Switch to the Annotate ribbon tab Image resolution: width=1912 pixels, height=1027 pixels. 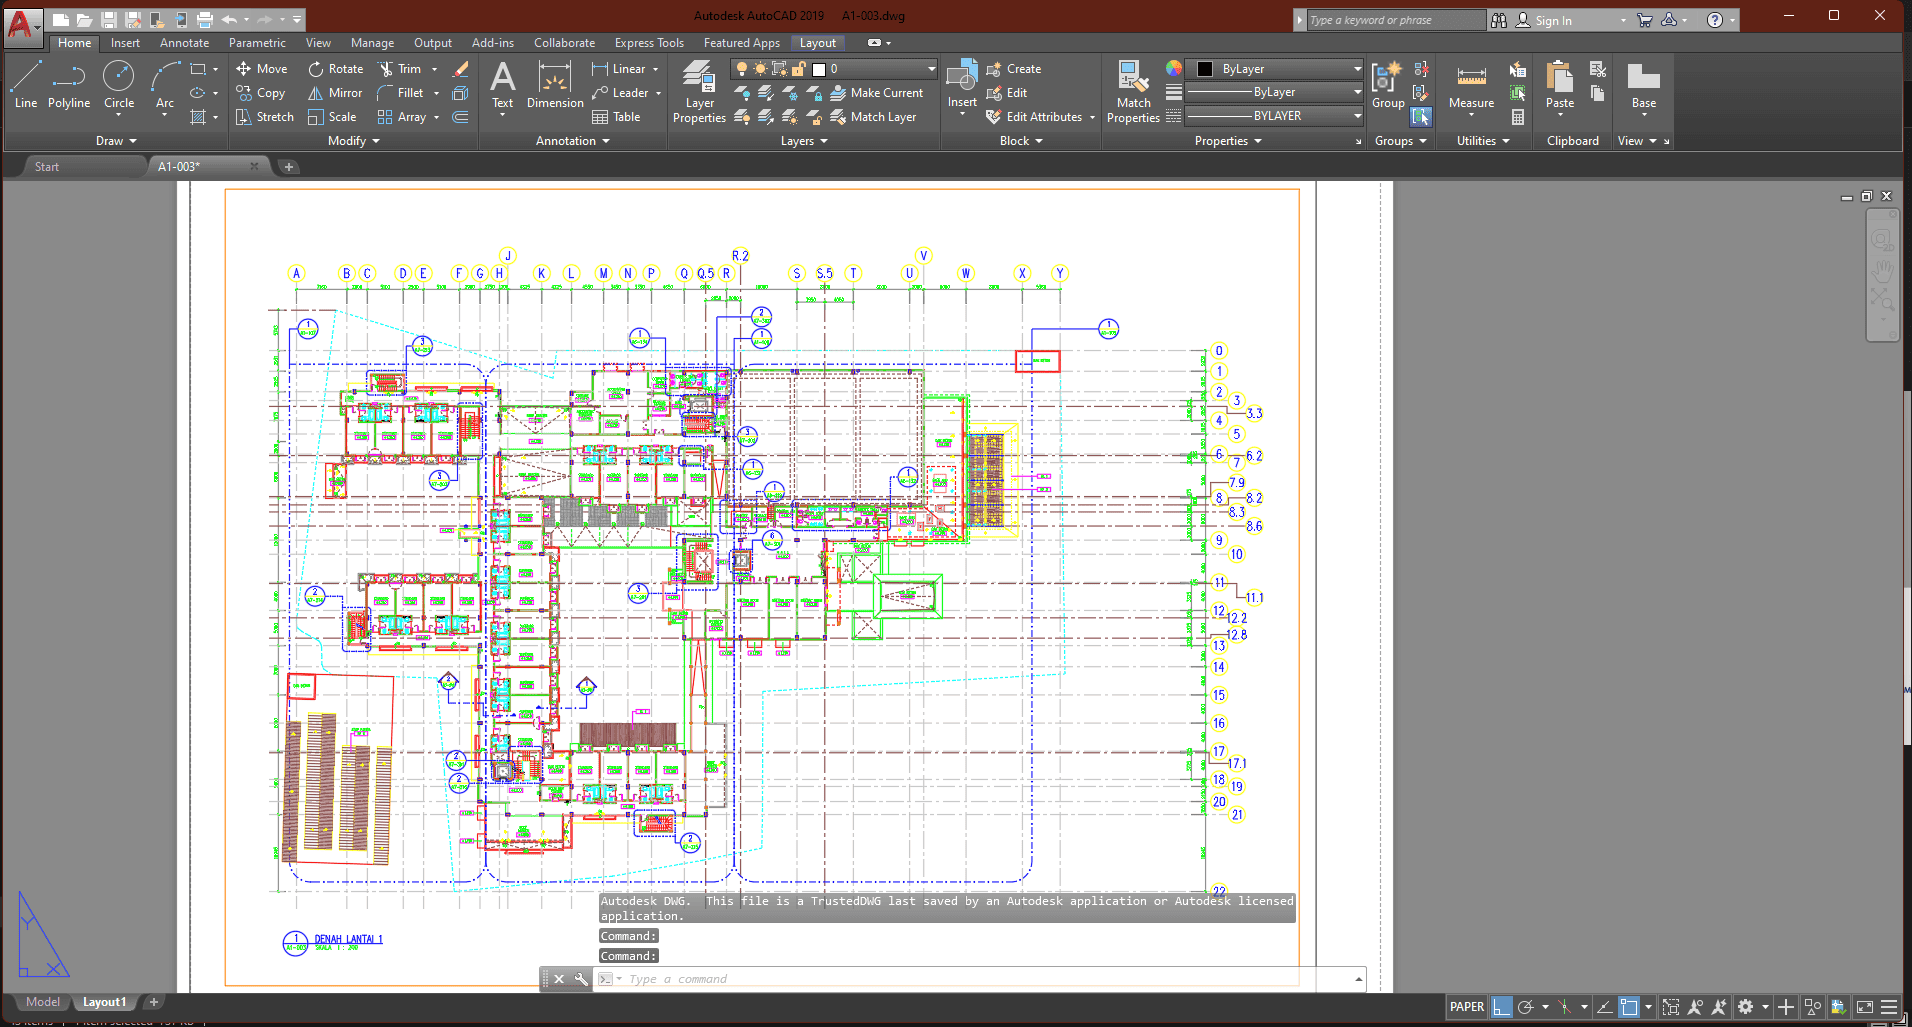pos(184,43)
